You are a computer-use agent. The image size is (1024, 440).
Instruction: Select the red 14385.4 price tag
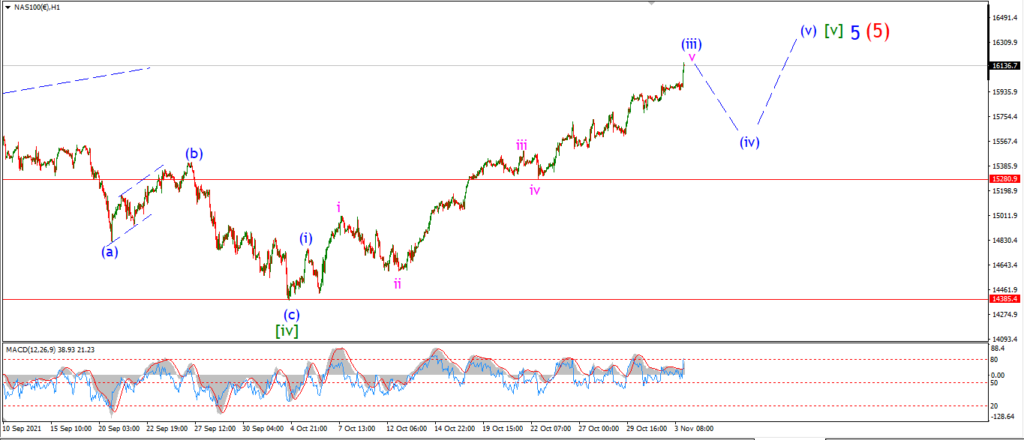coord(1005,299)
